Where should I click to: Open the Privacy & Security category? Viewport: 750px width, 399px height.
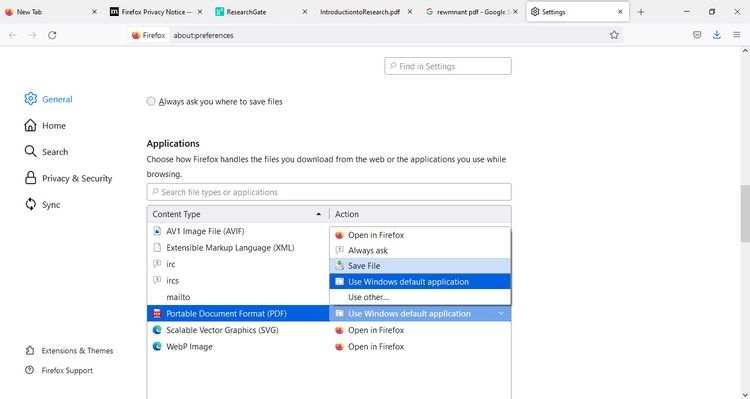click(x=68, y=178)
